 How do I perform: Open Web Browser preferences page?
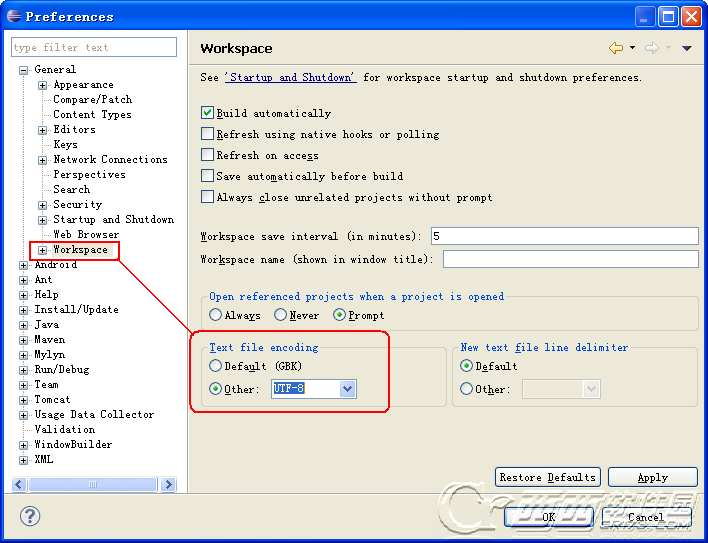coord(85,235)
